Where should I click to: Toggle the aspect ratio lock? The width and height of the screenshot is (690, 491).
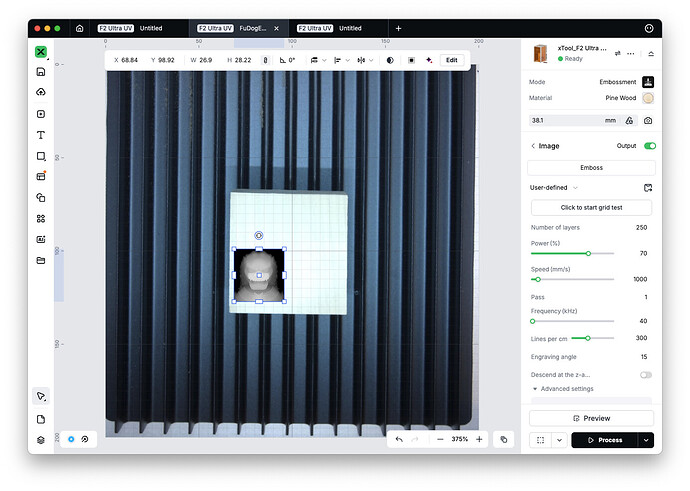tap(265, 60)
